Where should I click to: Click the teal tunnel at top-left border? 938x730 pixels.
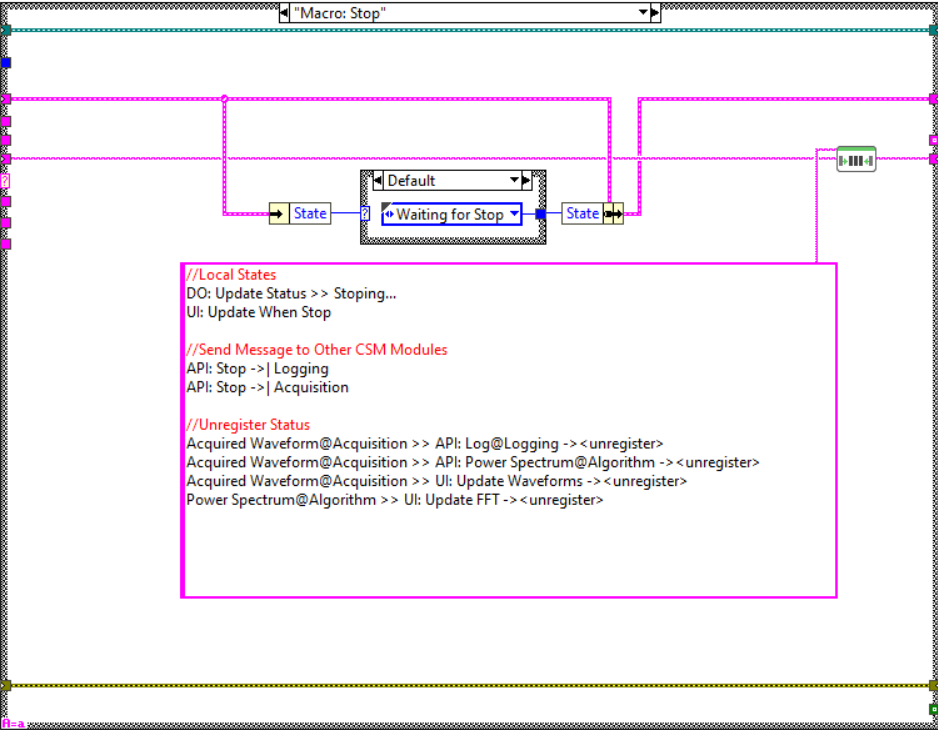5,30
